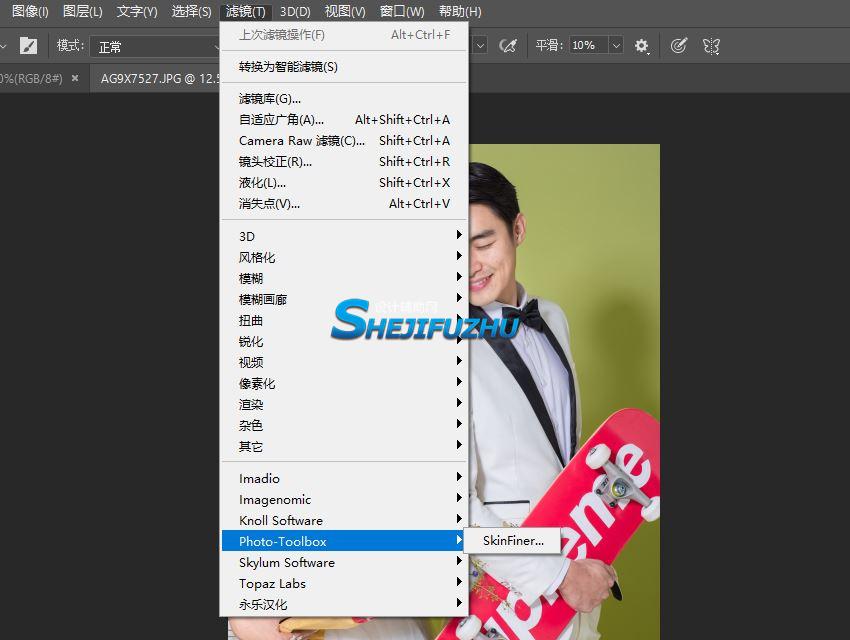Open the smoothing options gear
Image resolution: width=850 pixels, height=640 pixels.
(x=642, y=46)
